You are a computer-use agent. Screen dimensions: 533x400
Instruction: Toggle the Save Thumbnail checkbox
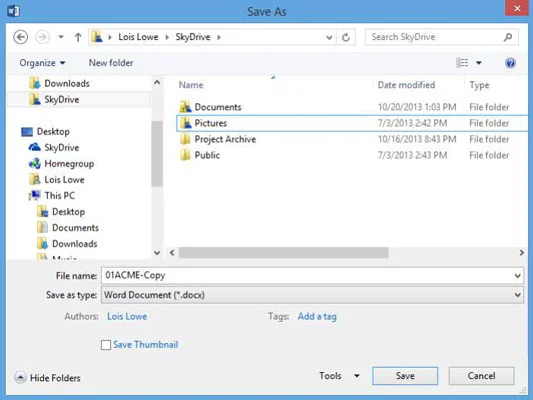coord(106,345)
